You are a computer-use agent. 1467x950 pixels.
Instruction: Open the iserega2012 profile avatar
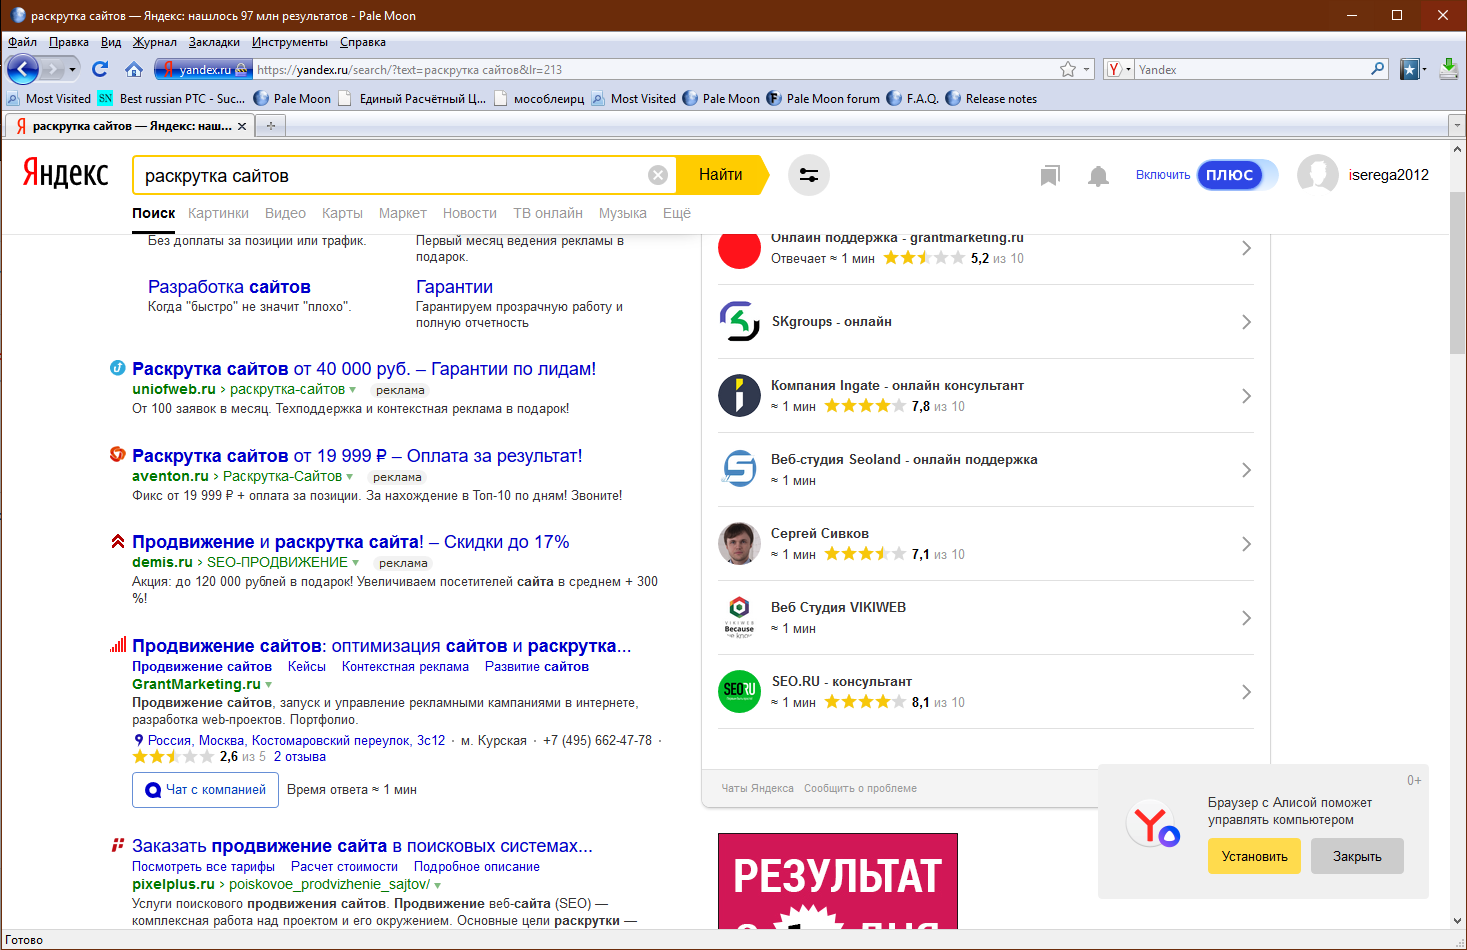(1318, 175)
